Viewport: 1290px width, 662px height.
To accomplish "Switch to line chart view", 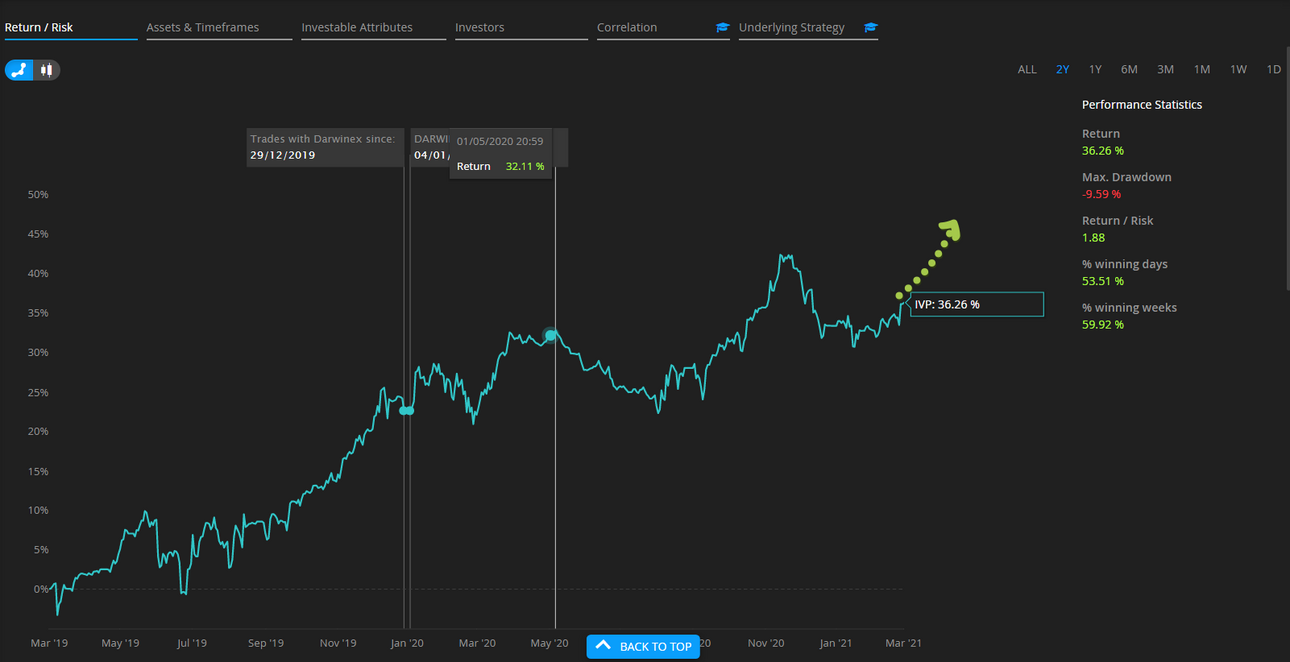I will pos(19,70).
